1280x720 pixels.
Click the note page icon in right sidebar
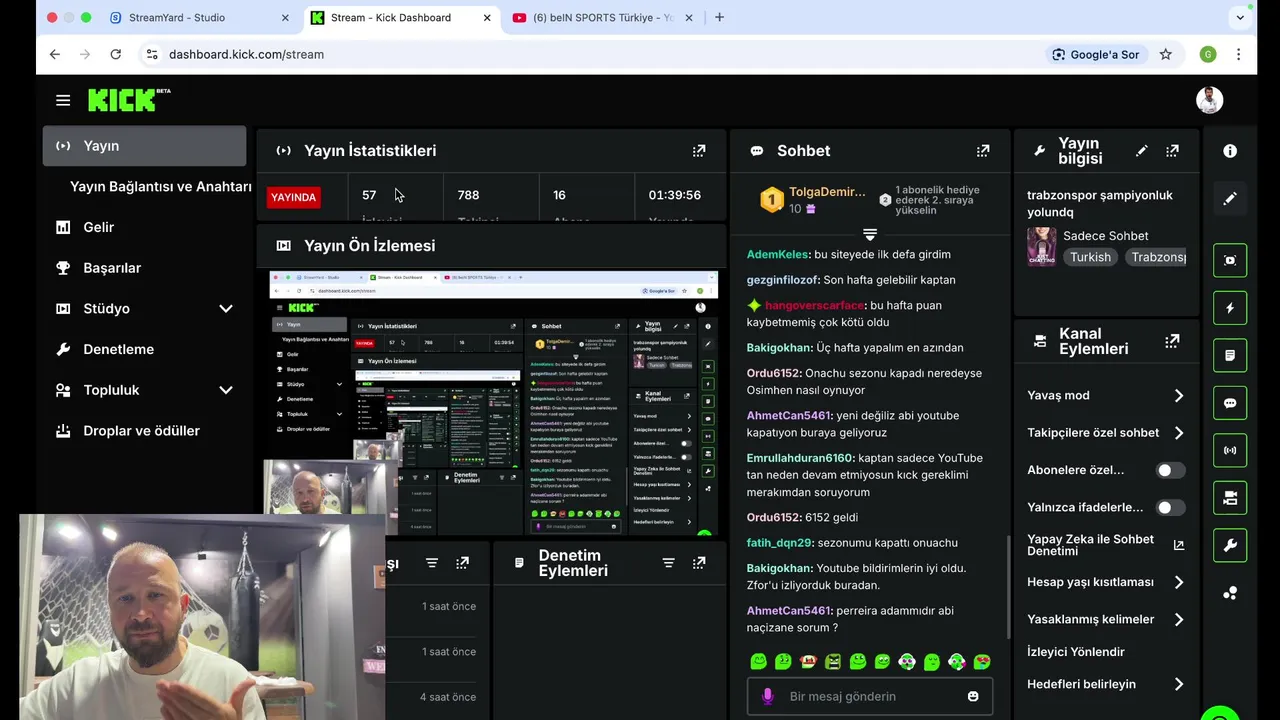[1230, 355]
